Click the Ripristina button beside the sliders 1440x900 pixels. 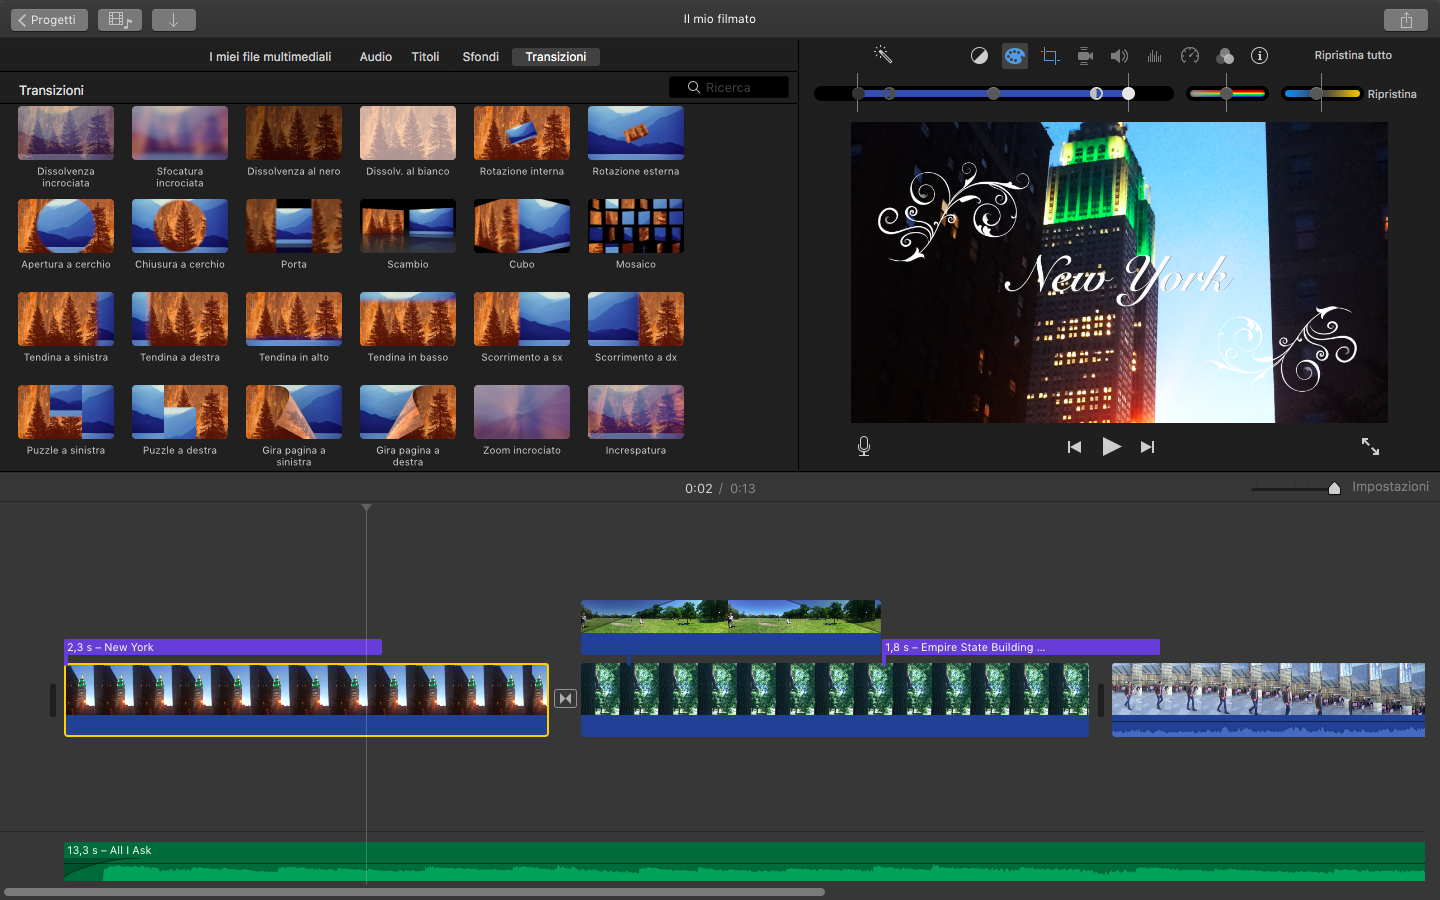tap(1392, 94)
